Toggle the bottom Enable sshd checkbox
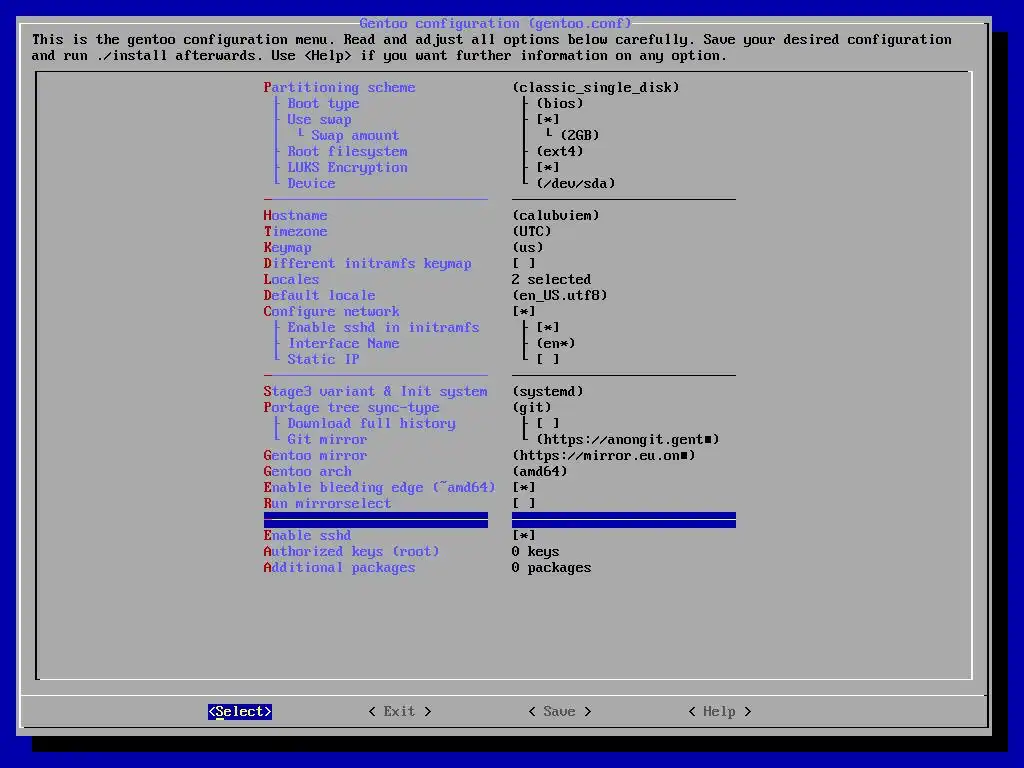 (x=524, y=536)
